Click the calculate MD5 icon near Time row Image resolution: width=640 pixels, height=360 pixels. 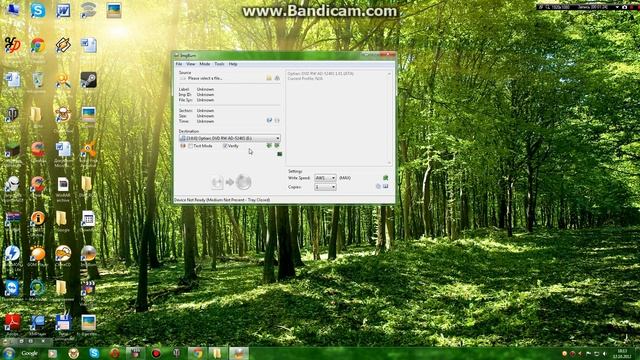coord(269,120)
